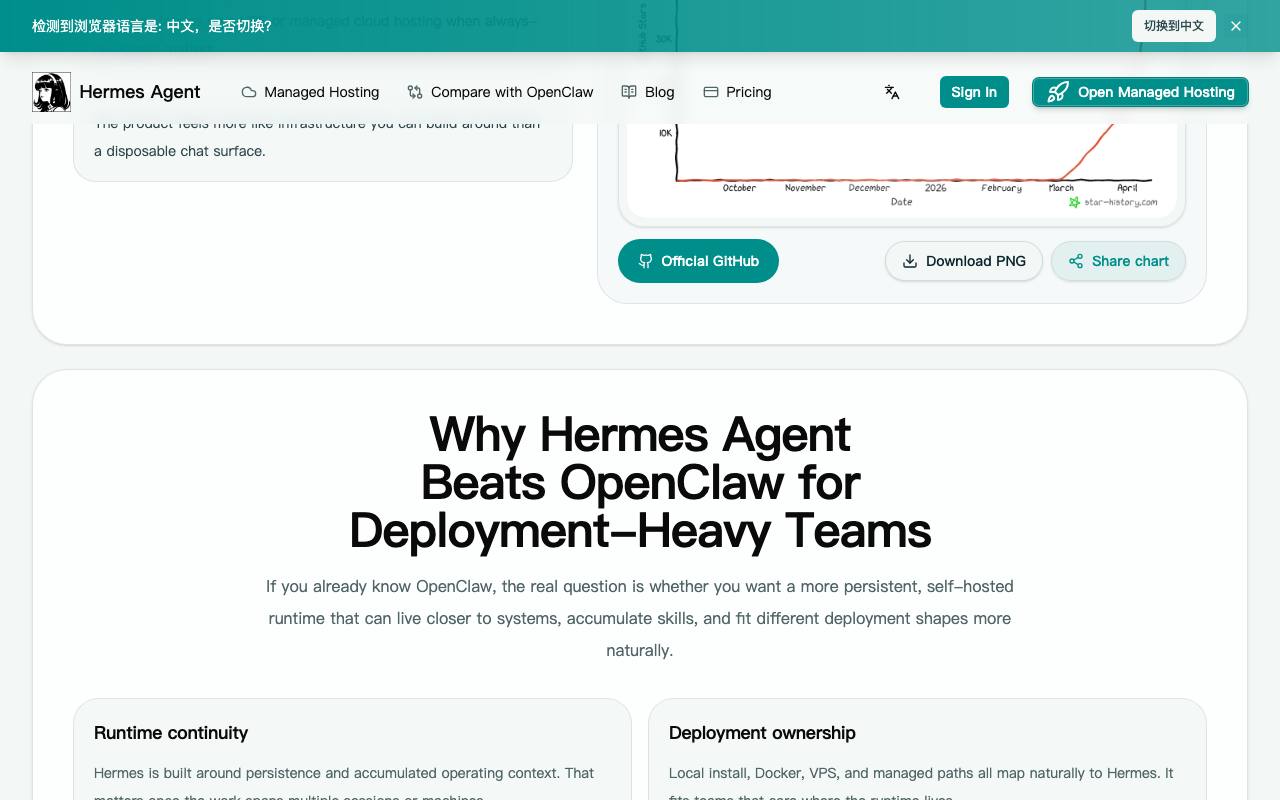Open the Hermes Agent home title link
The height and width of the screenshot is (800, 1280).
(x=140, y=92)
